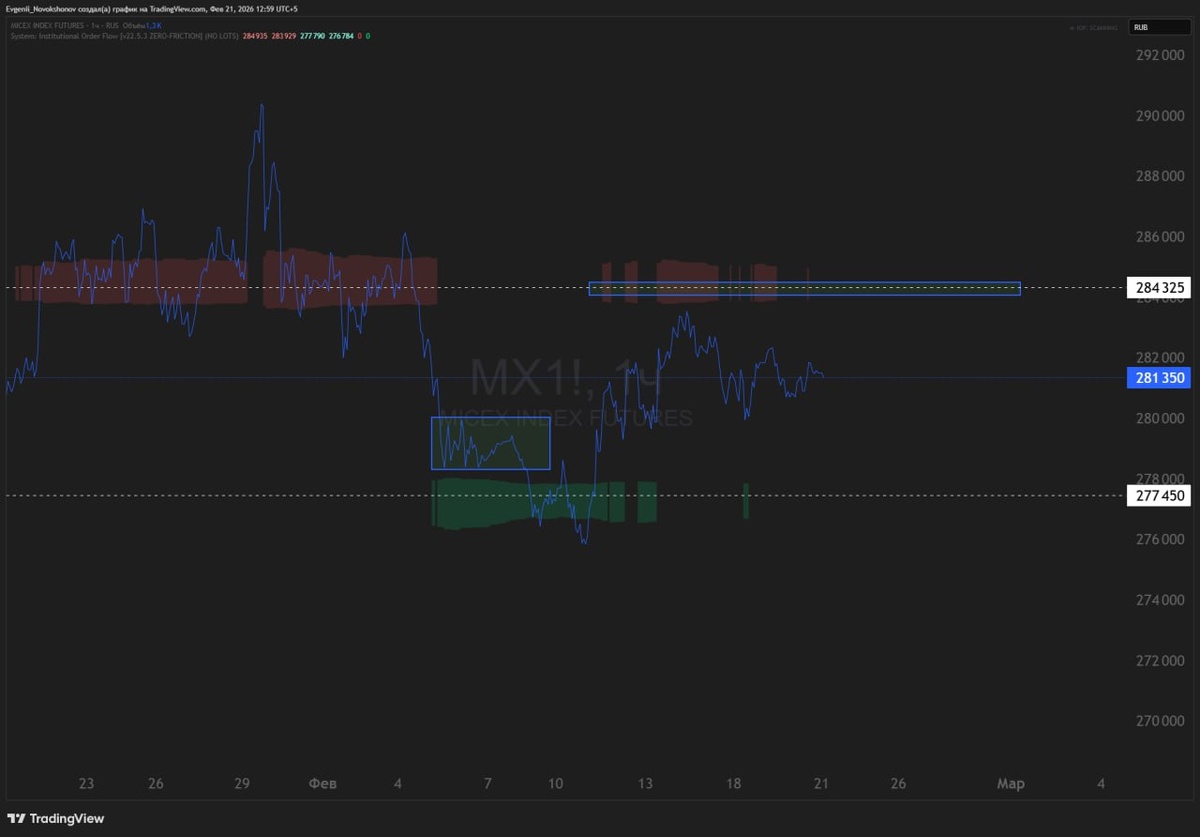The image size is (1200, 837).
Task: Click the TradingView logo at bottom left
Action: pyautogui.click(x=55, y=818)
